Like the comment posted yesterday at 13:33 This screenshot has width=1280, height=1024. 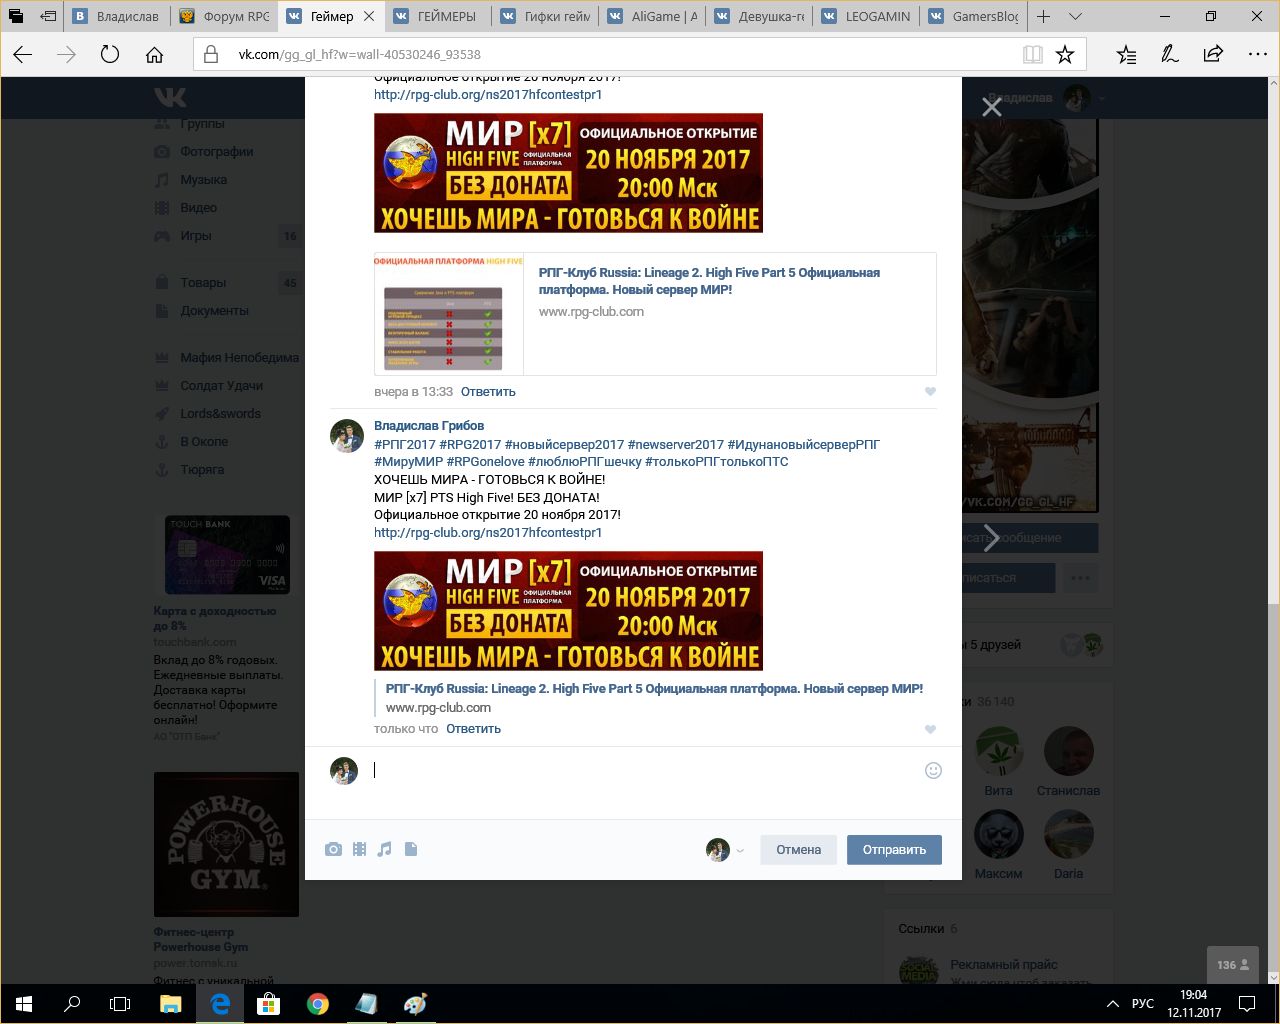(930, 392)
